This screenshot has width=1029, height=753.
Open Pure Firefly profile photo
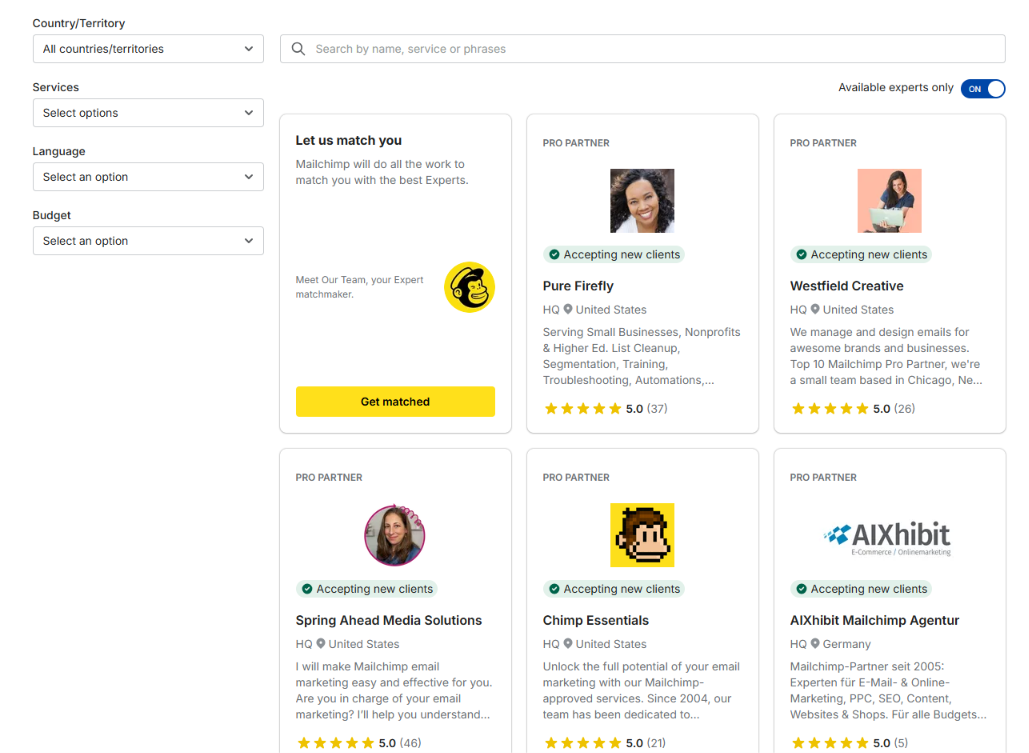[x=642, y=201]
